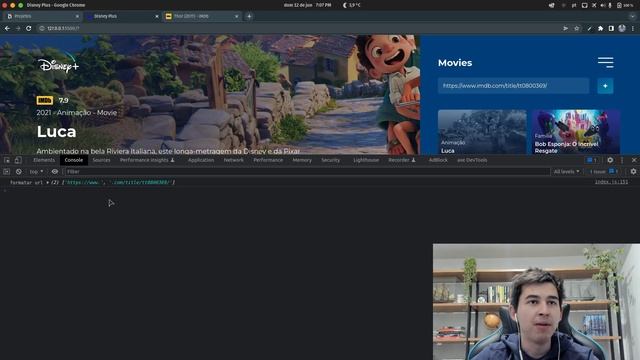Open the All levels log dropdown
Image resolution: width=640 pixels, height=360 pixels.
click(567, 171)
